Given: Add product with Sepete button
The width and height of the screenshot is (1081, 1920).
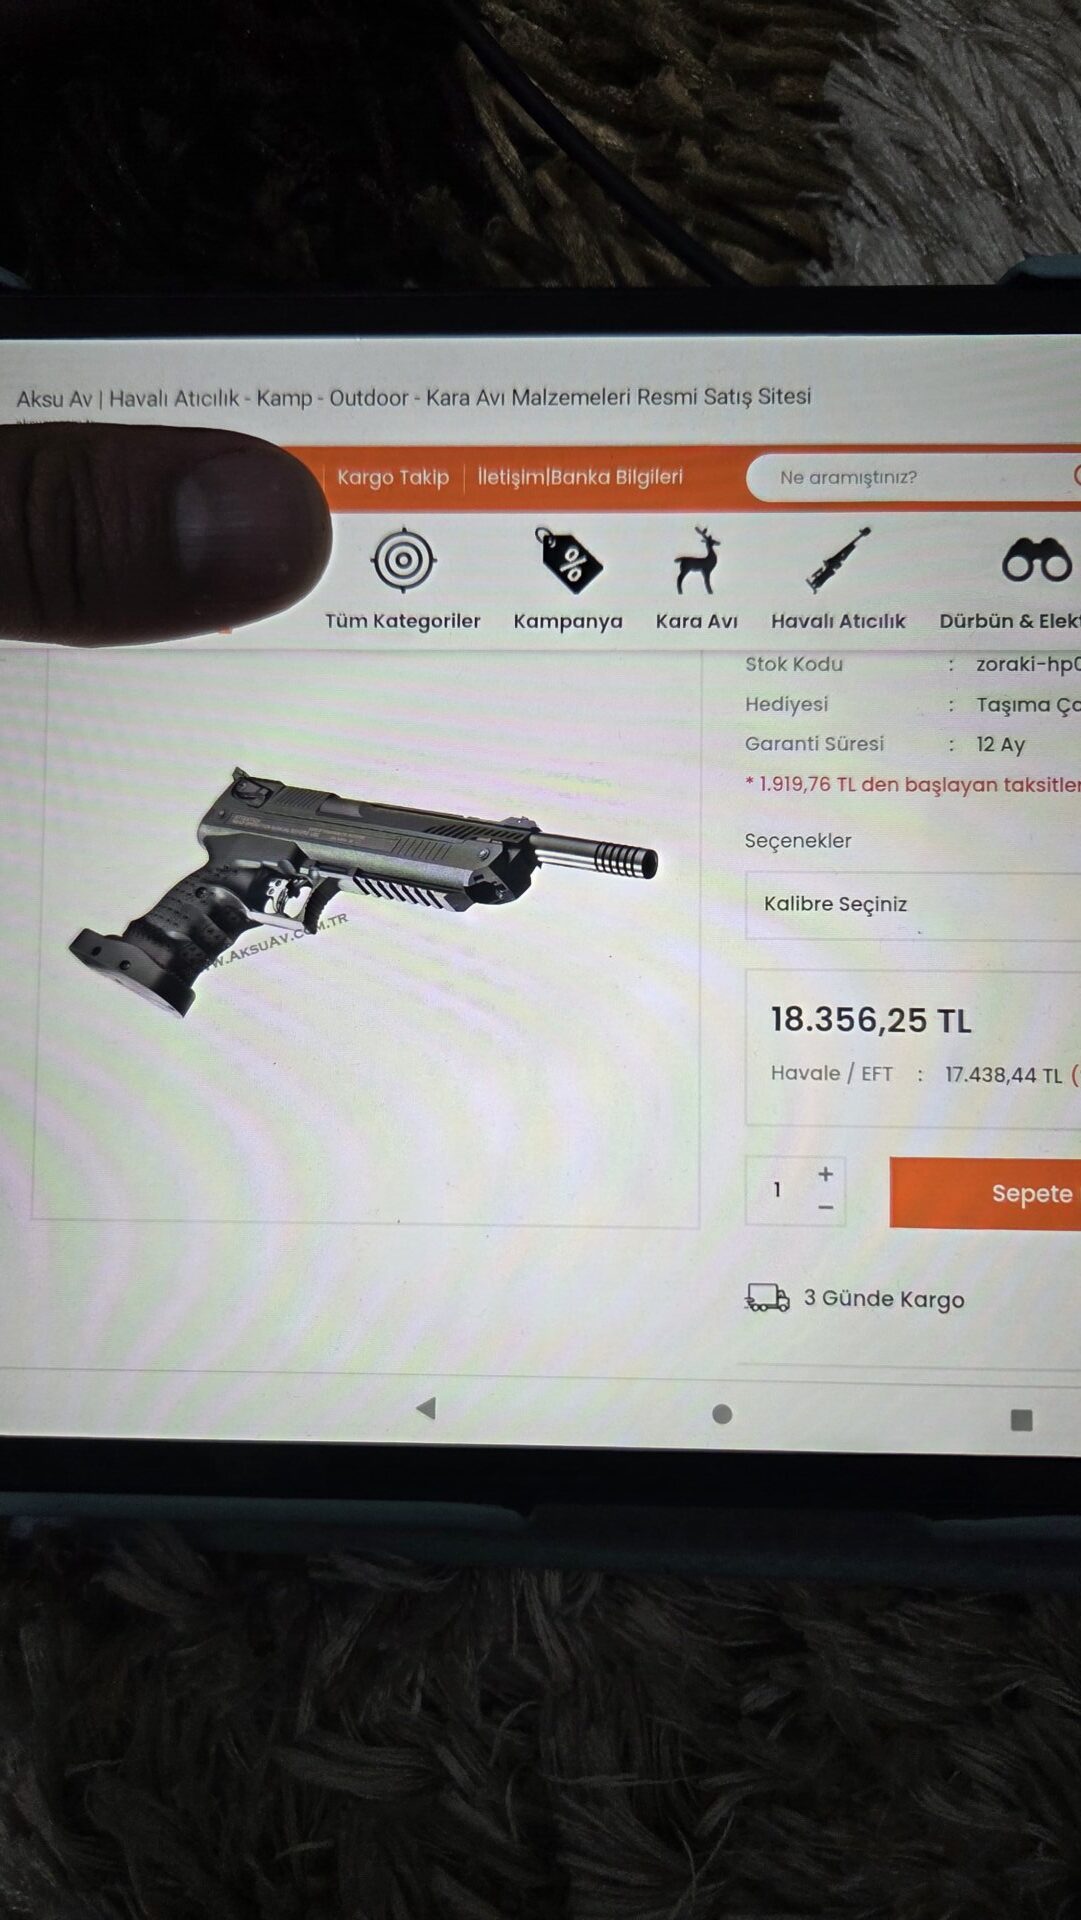Looking at the screenshot, I should click(985, 1193).
